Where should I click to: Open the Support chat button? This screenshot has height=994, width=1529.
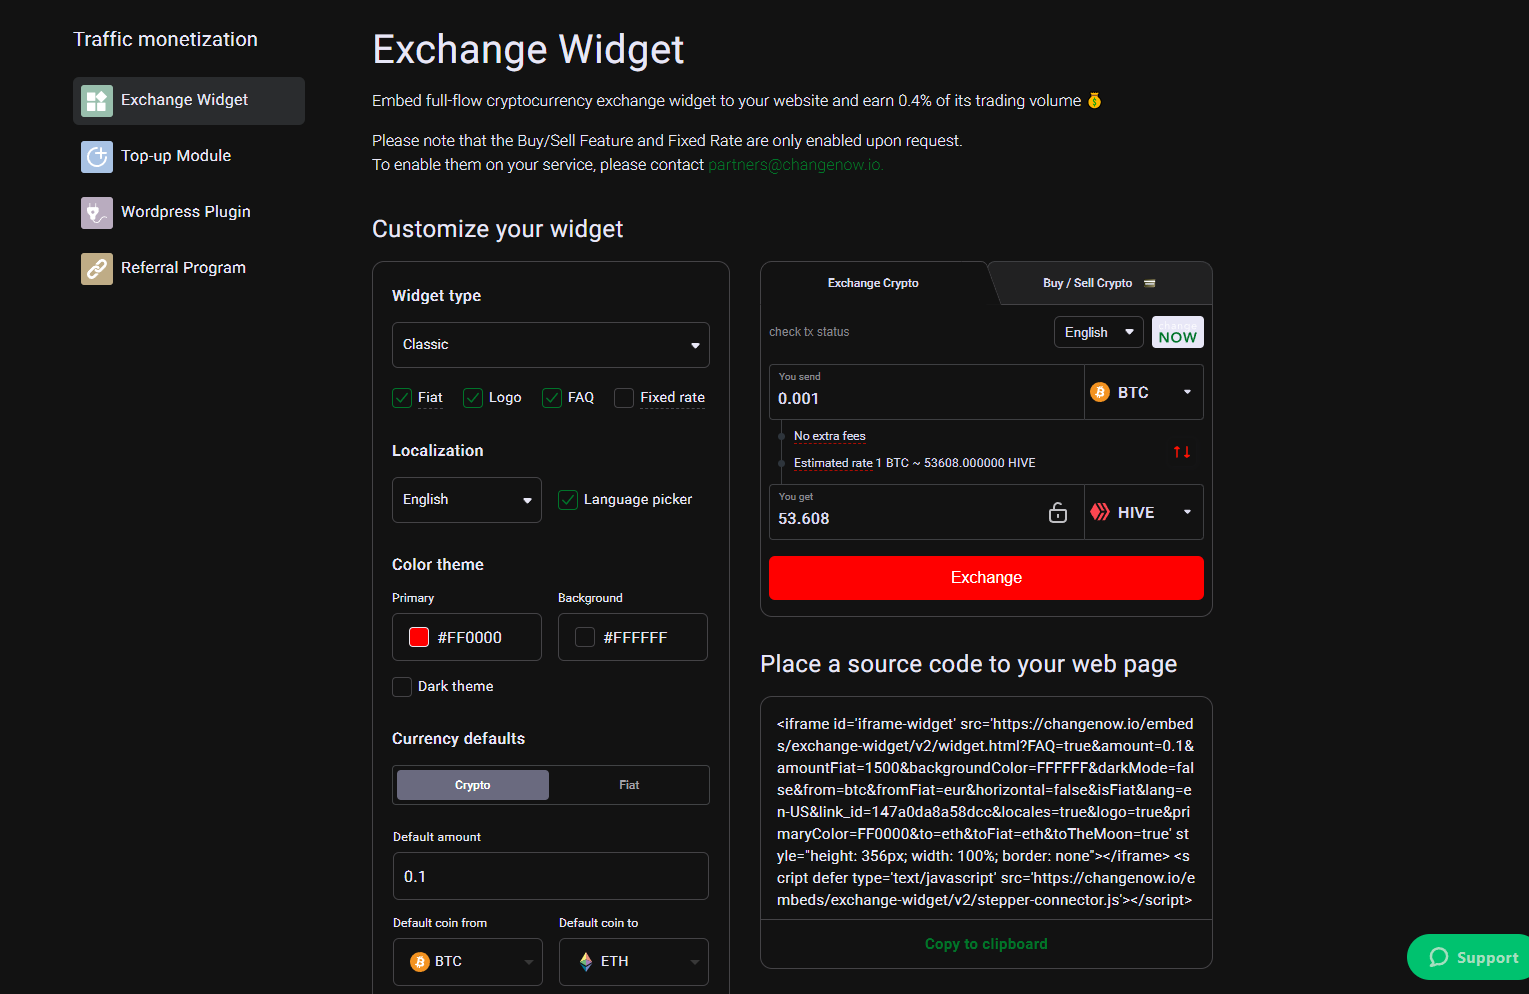(x=1468, y=957)
